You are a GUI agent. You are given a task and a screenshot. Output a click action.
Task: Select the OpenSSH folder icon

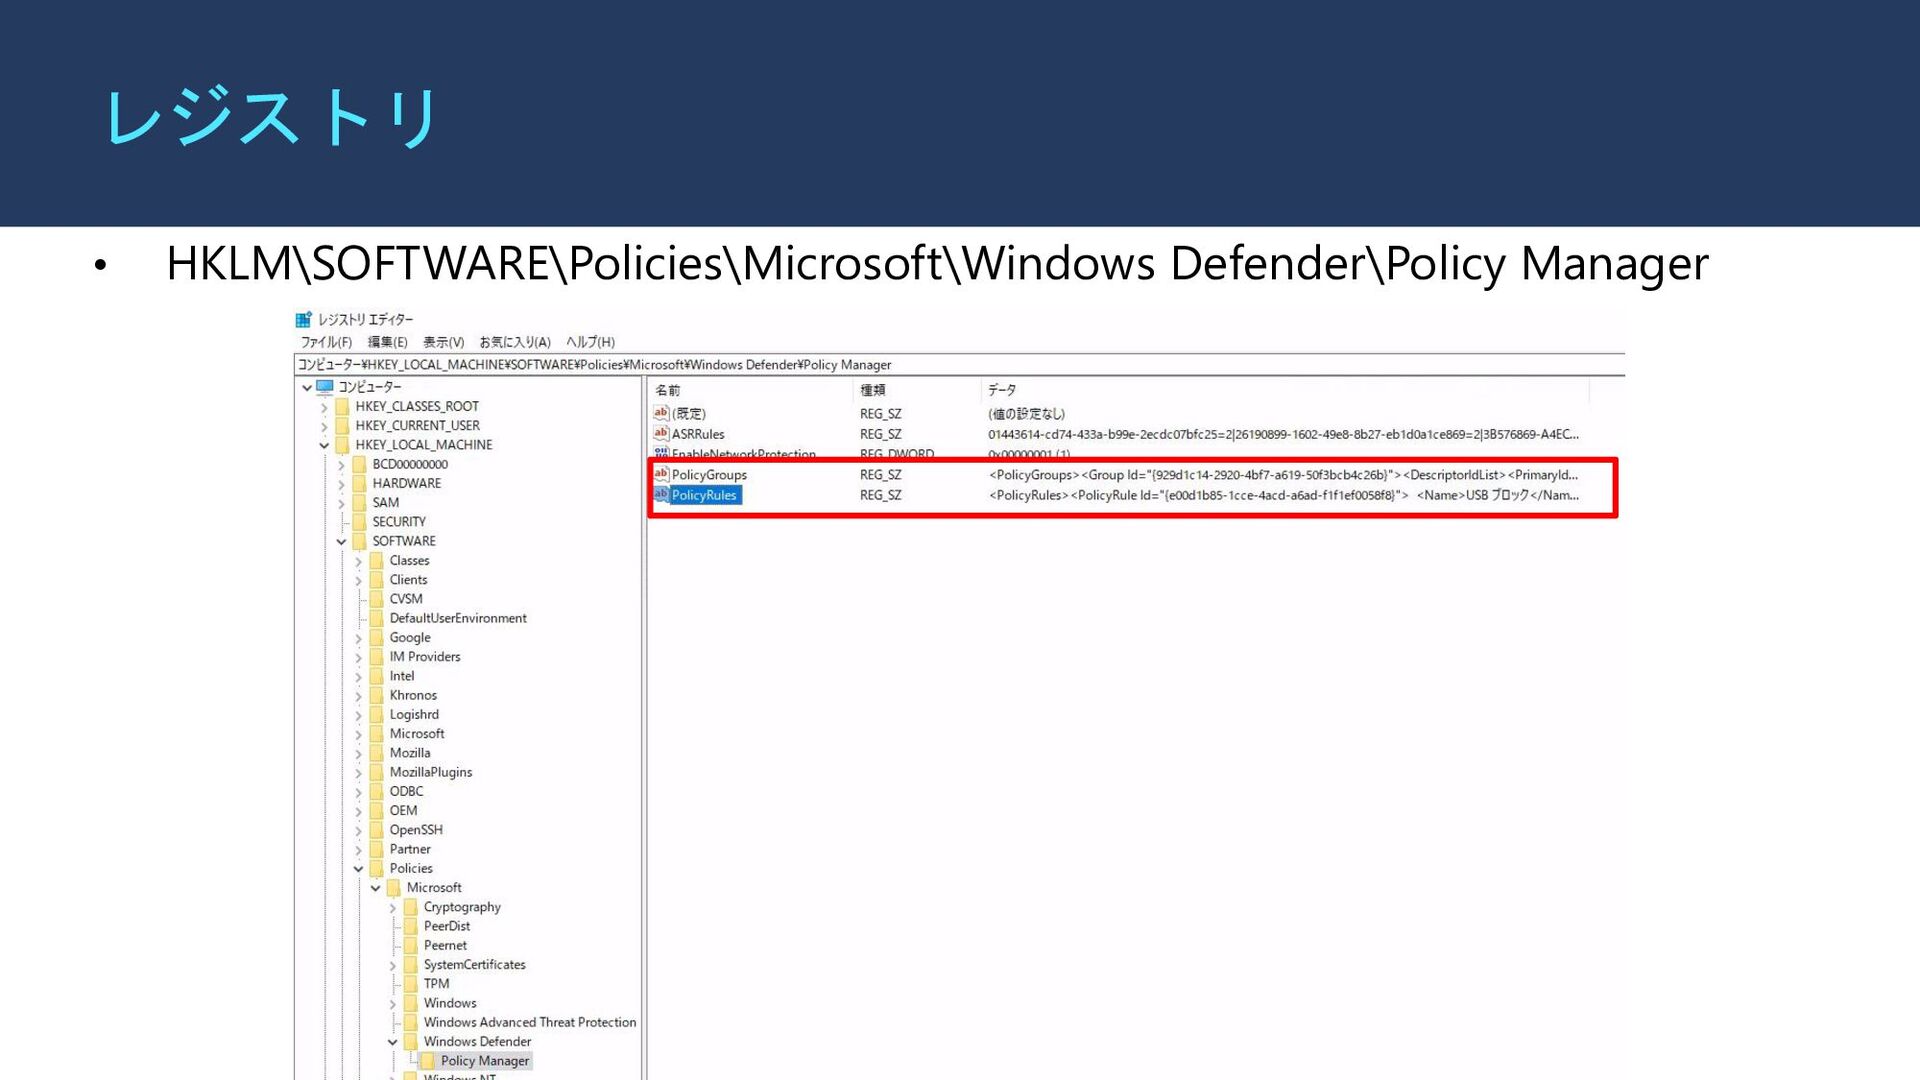coord(376,830)
